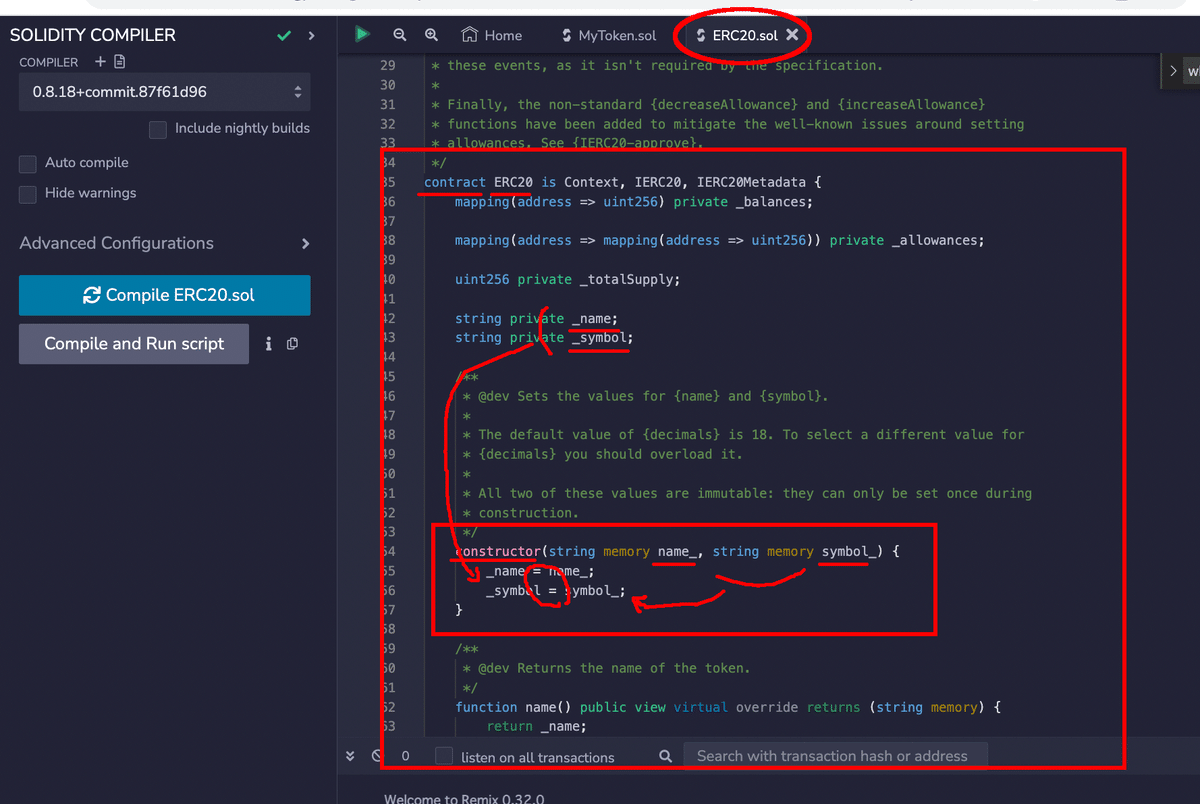Click 'contract ERC20 is Context' code line
The height and width of the screenshot is (804, 1200).
[x=623, y=182]
